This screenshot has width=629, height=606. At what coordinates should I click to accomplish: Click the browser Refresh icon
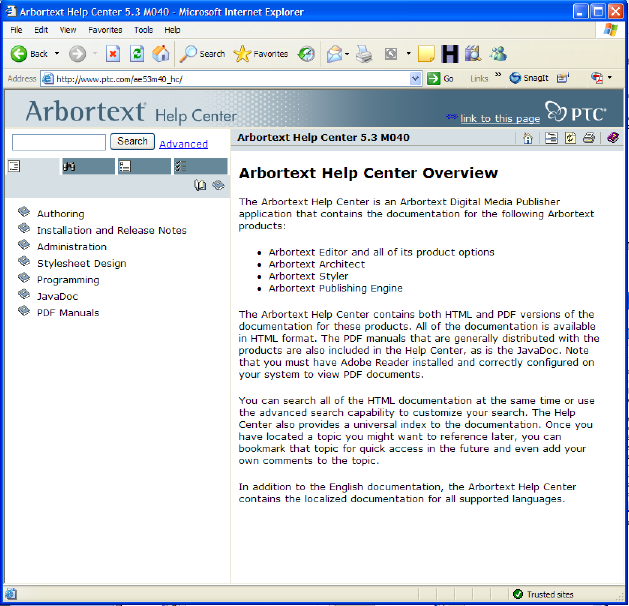click(137, 54)
